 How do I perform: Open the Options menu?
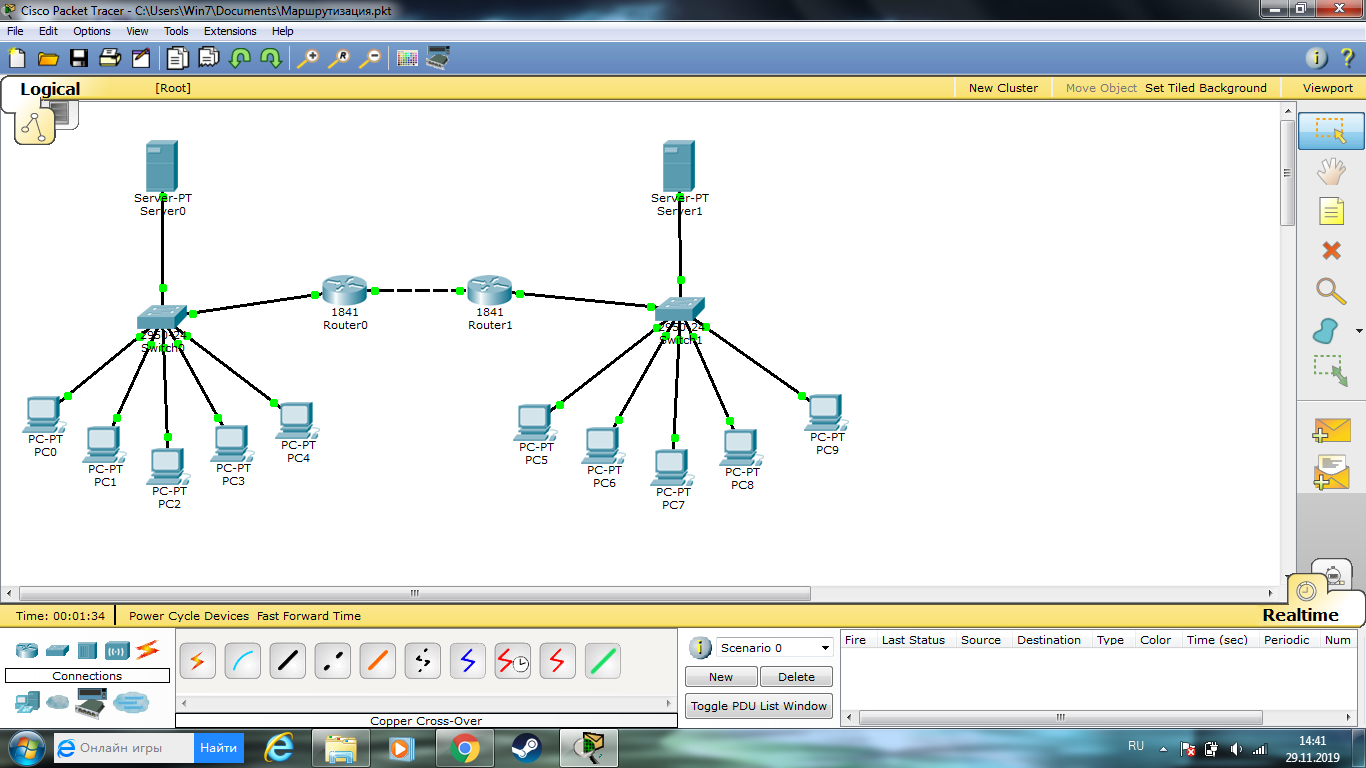(x=92, y=31)
